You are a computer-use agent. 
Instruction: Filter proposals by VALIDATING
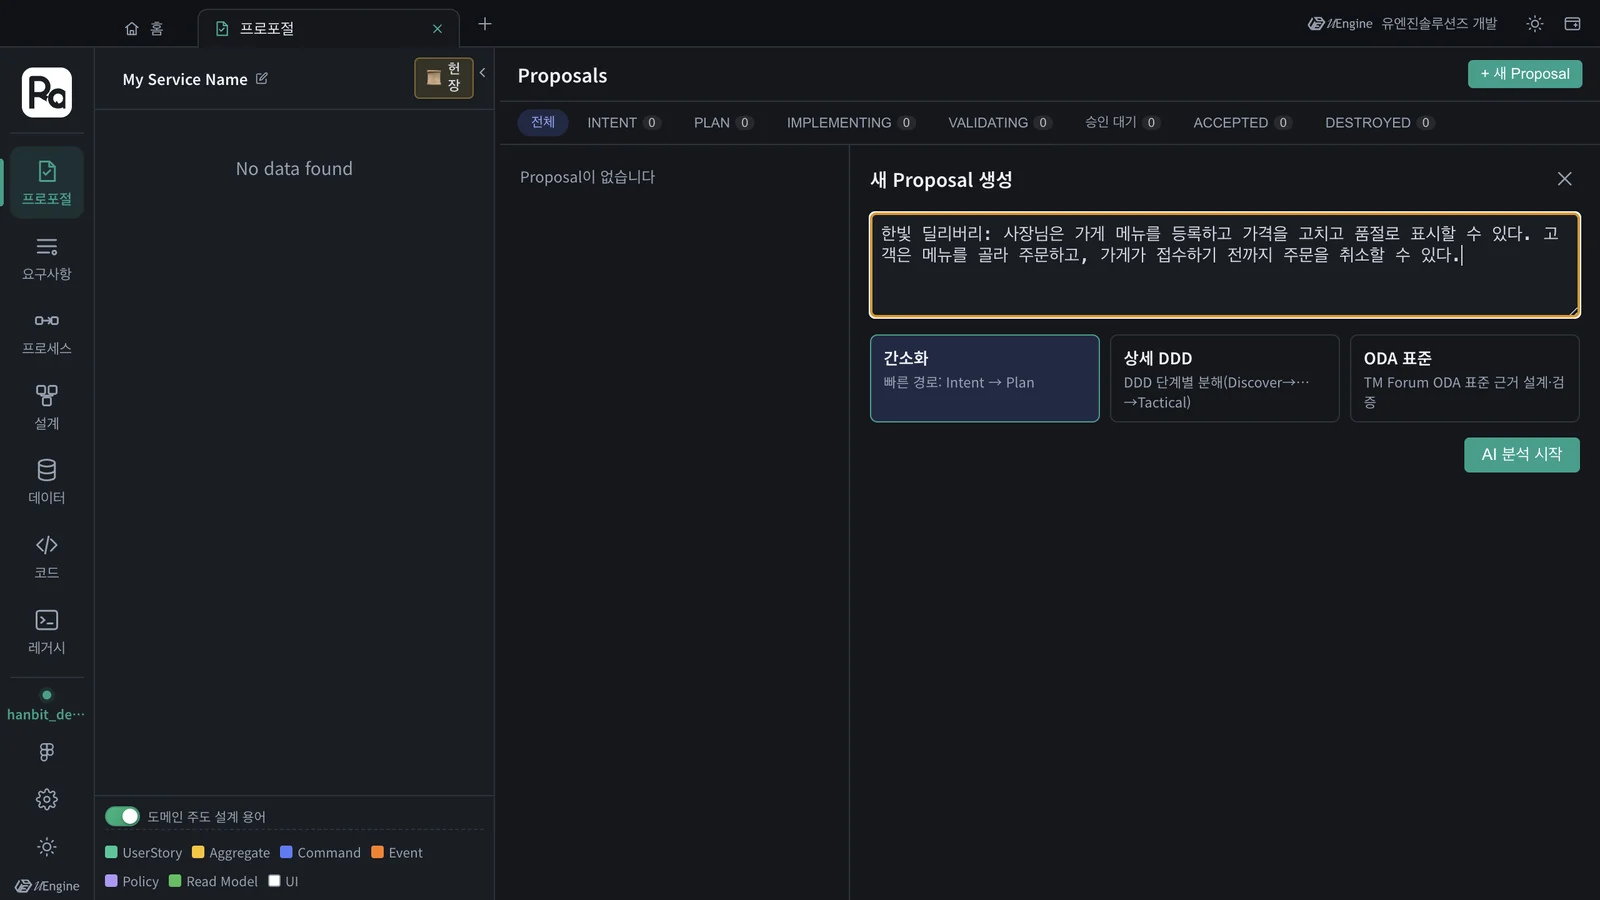pos(999,122)
